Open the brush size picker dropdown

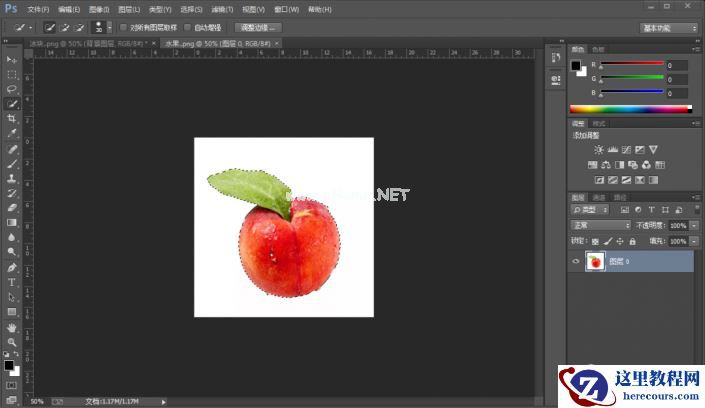[109, 27]
